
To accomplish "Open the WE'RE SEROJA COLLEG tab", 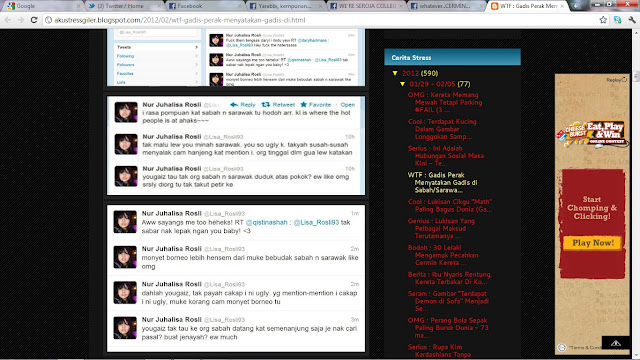I will point(366,6).
